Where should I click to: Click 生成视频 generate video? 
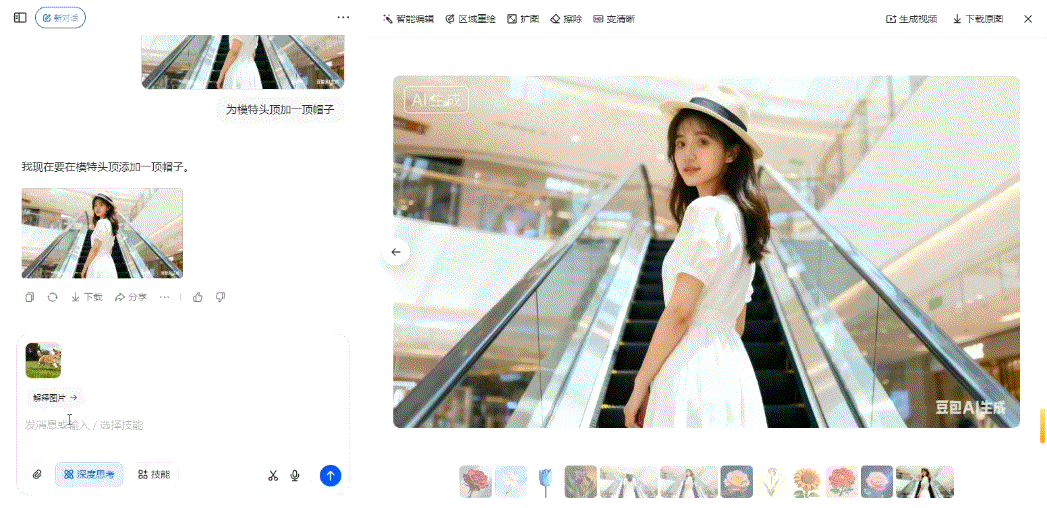coord(911,19)
